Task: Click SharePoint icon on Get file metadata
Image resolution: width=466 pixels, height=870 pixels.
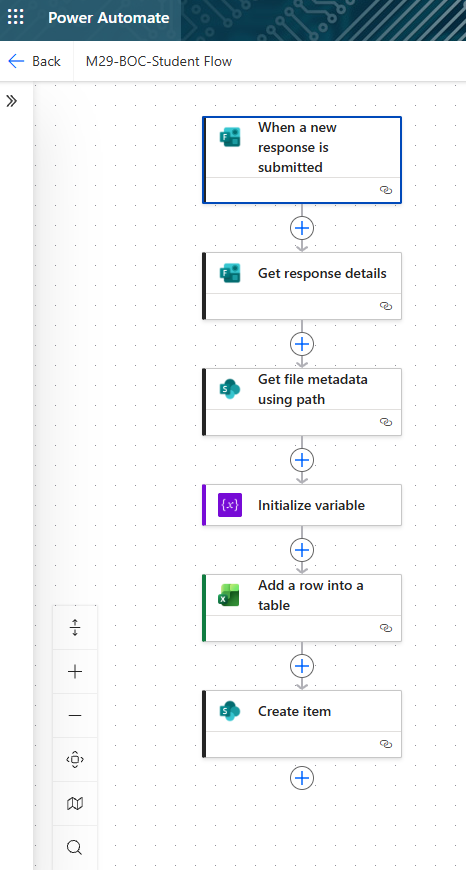Action: 230,389
